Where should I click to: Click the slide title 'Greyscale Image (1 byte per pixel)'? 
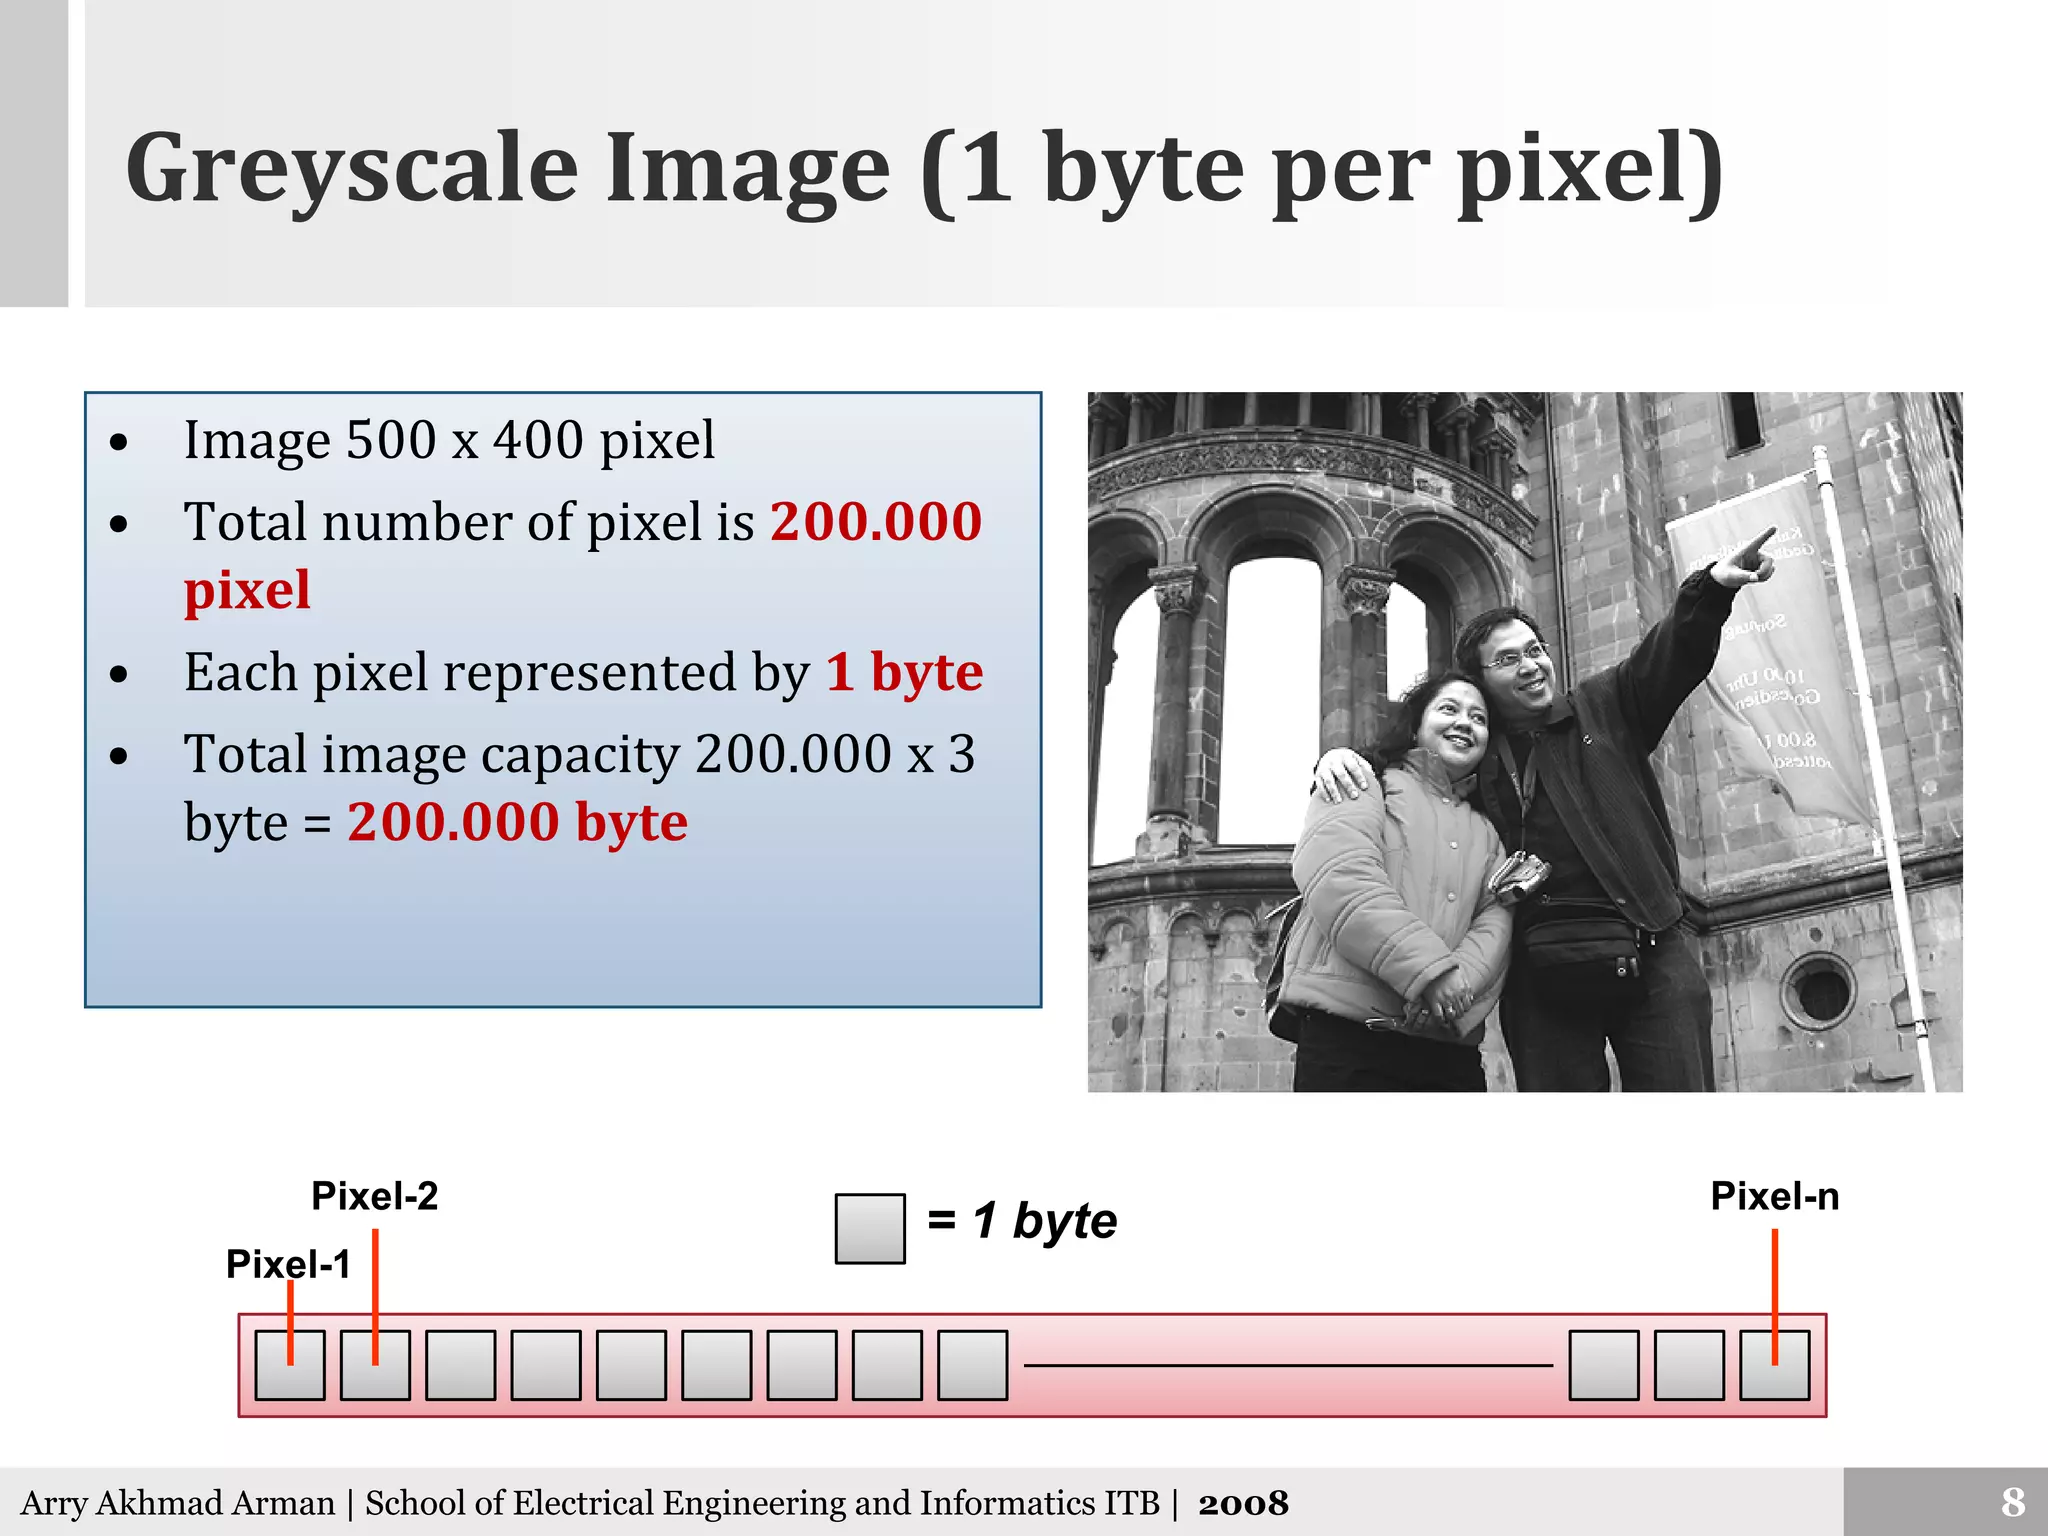pos(924,170)
